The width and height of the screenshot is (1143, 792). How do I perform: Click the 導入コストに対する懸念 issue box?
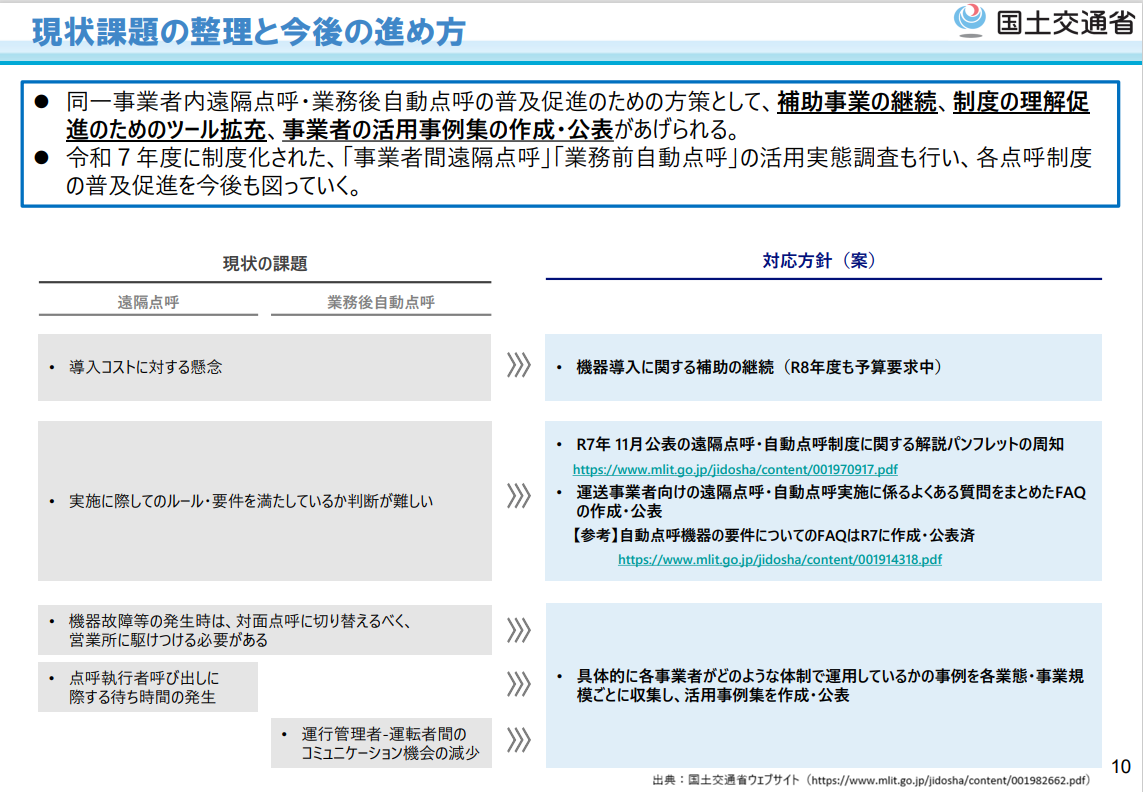click(264, 368)
